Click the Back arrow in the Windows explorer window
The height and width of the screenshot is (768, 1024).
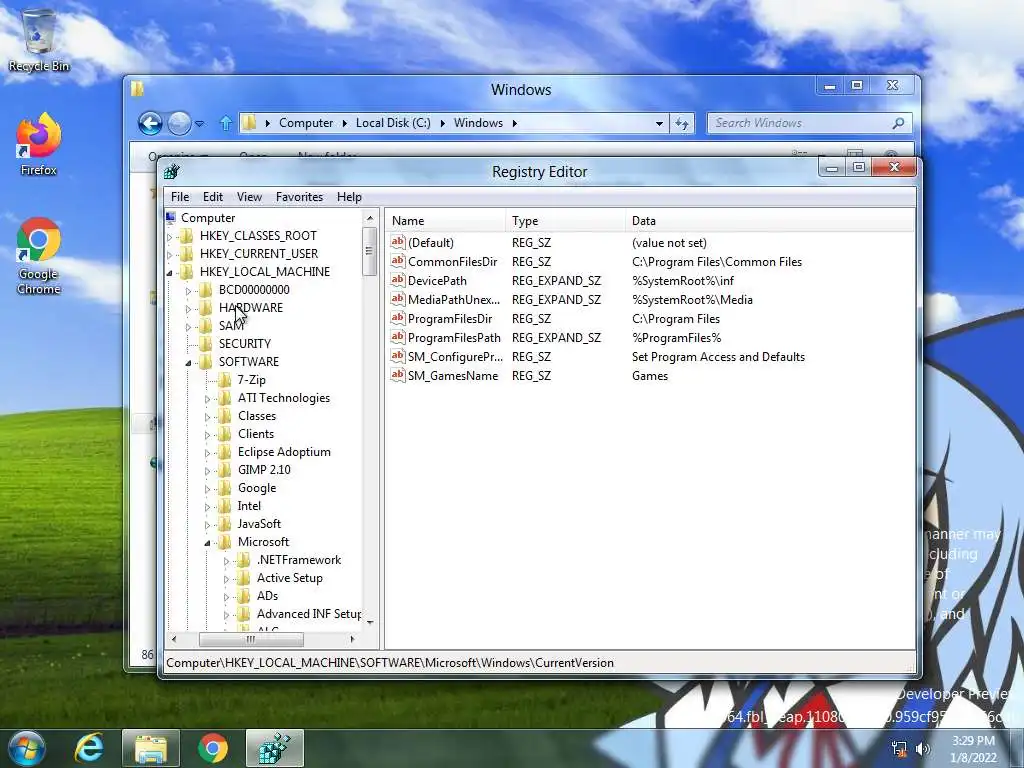click(x=150, y=123)
